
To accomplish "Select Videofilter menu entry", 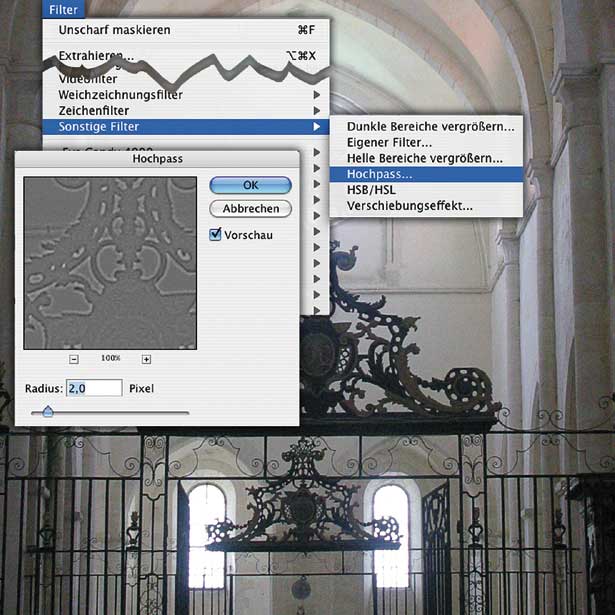I will point(186,79).
